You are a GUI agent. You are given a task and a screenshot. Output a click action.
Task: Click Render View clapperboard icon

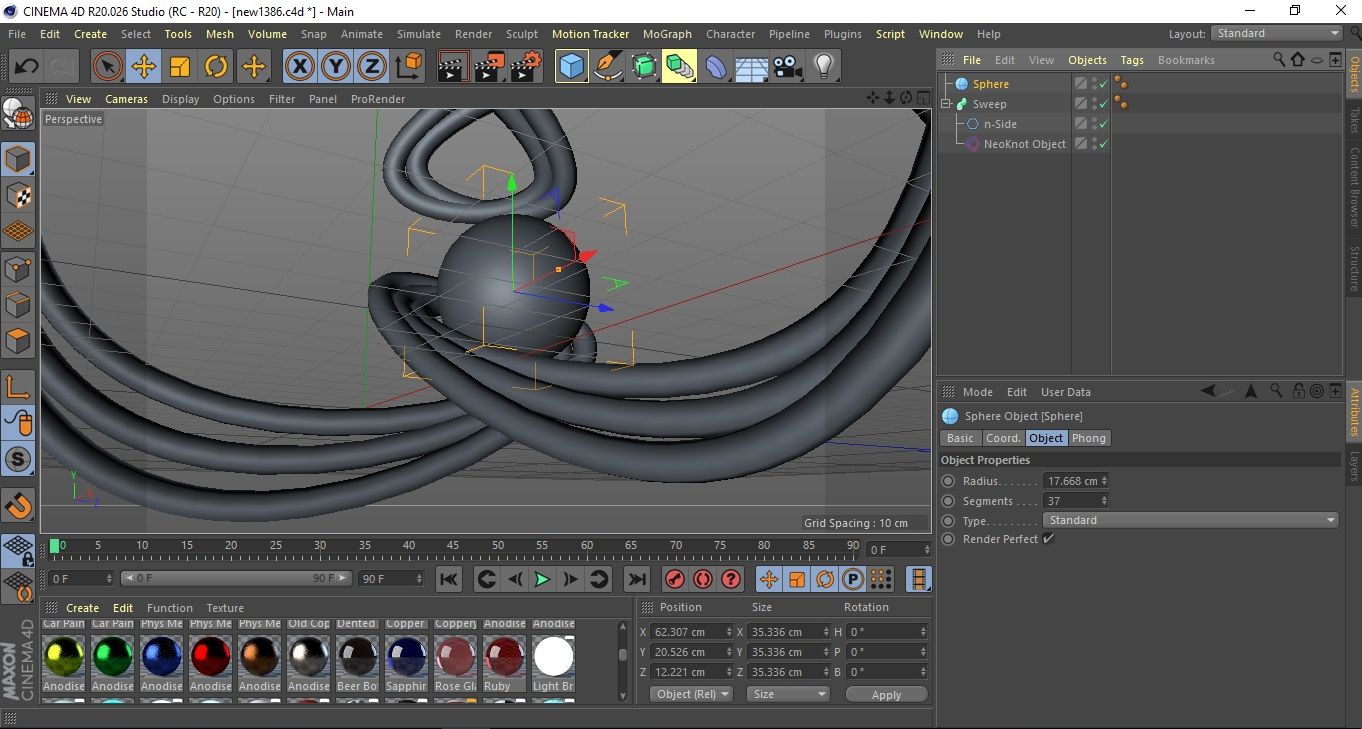(453, 67)
